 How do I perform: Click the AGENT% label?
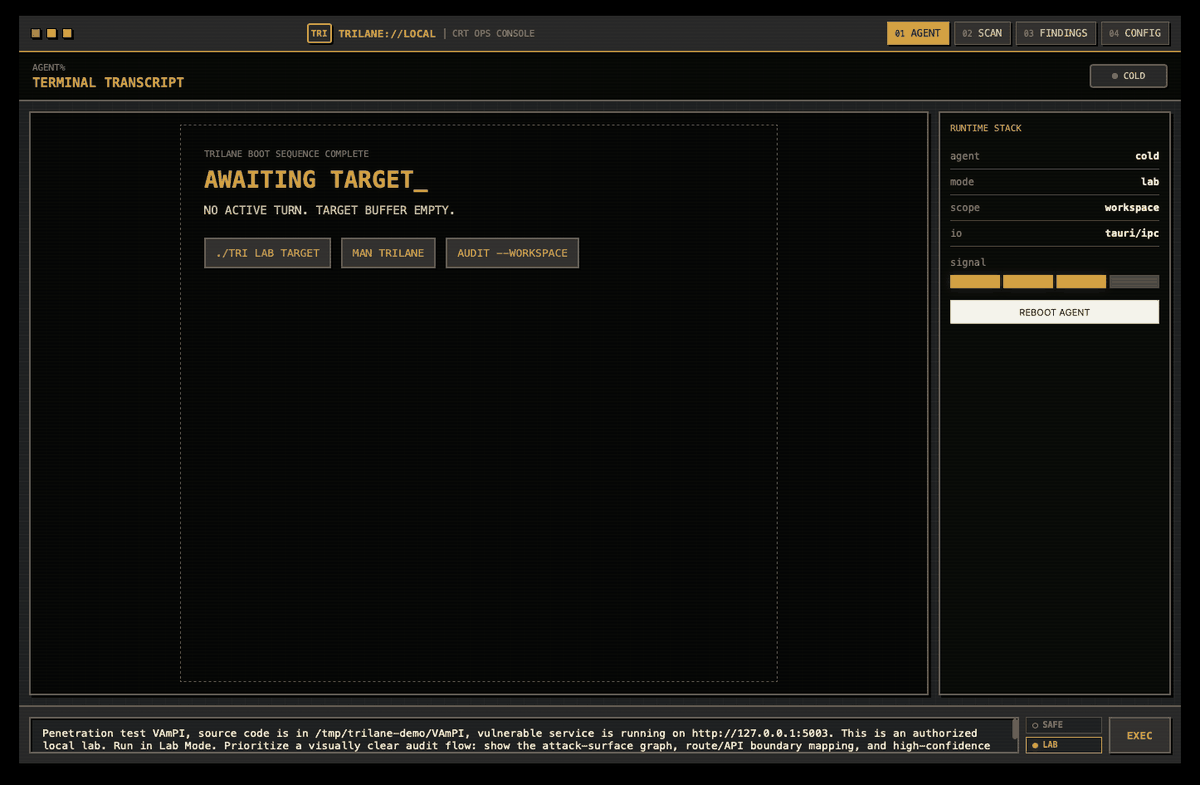coord(49,67)
